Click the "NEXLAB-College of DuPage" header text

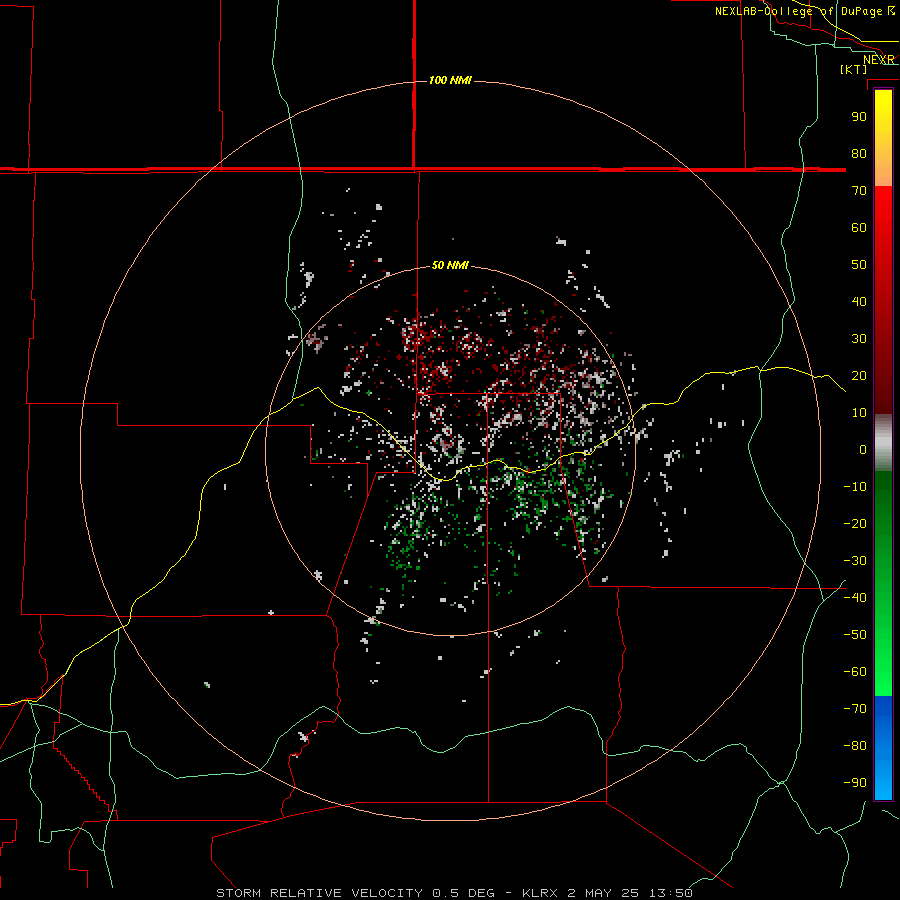[x=798, y=11]
